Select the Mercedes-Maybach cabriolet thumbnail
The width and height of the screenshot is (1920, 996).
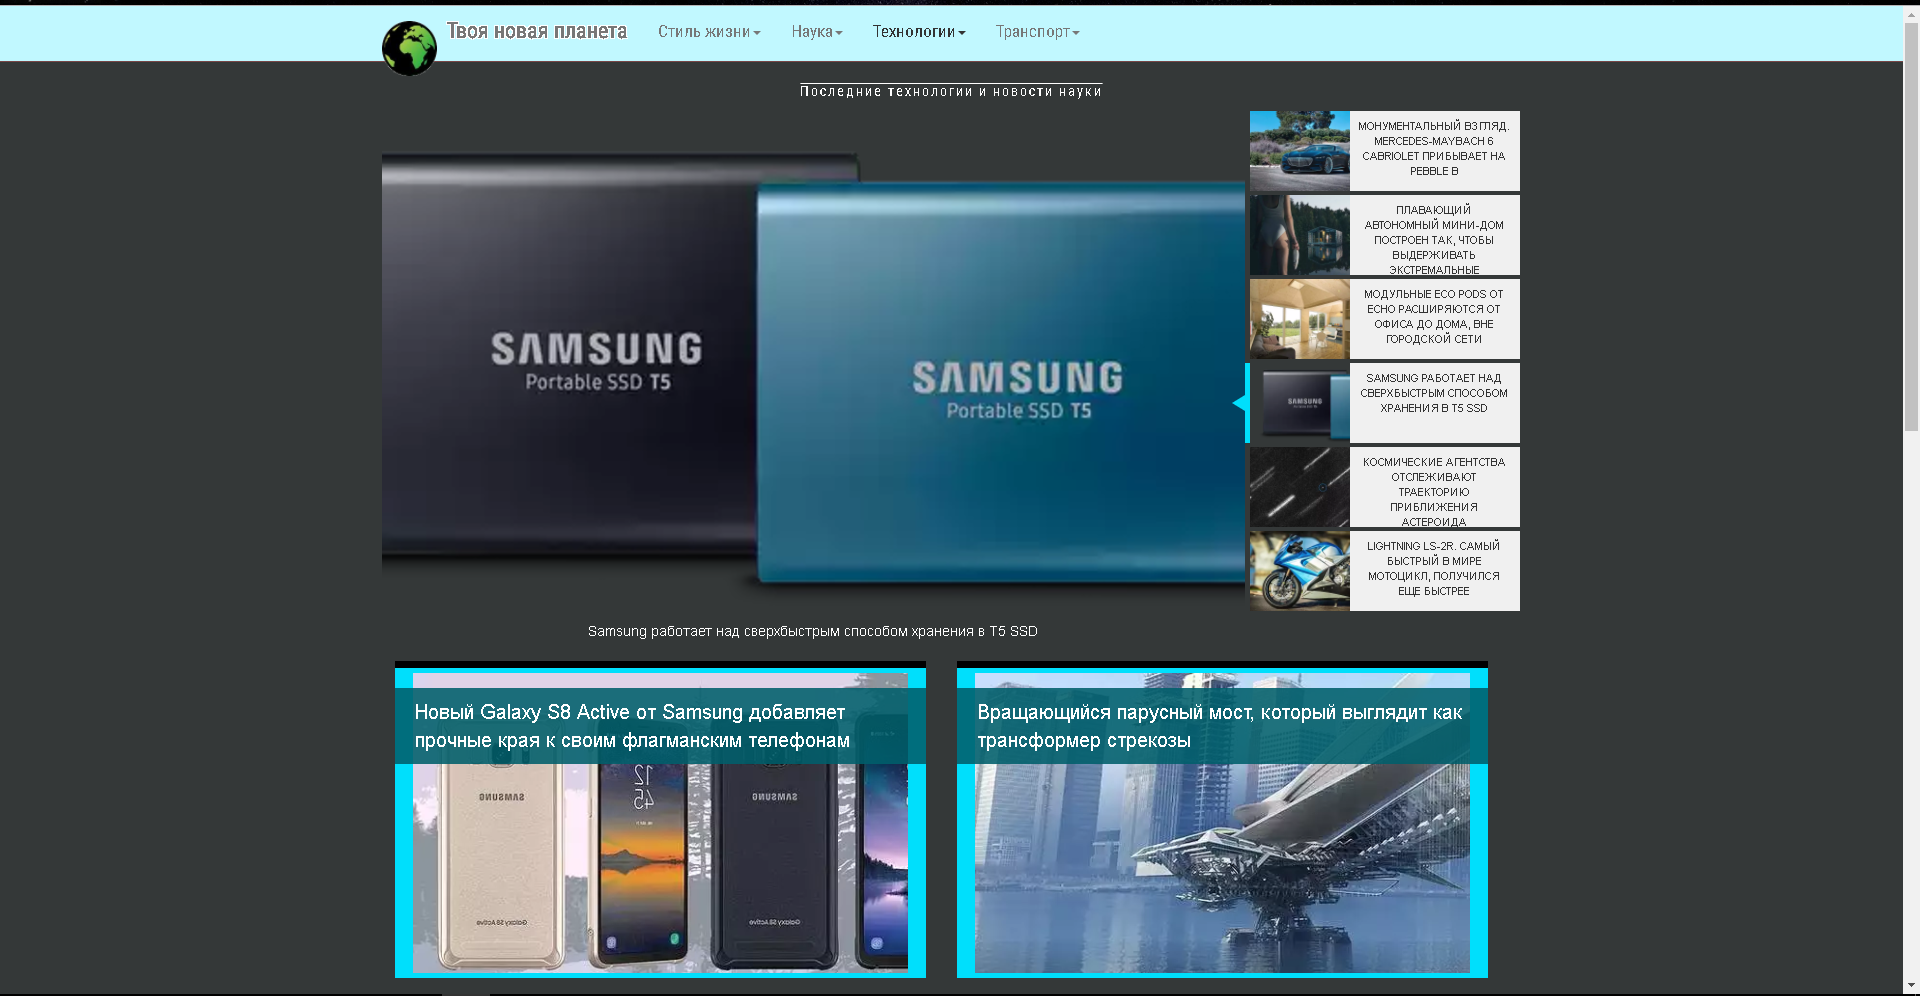click(x=1299, y=151)
